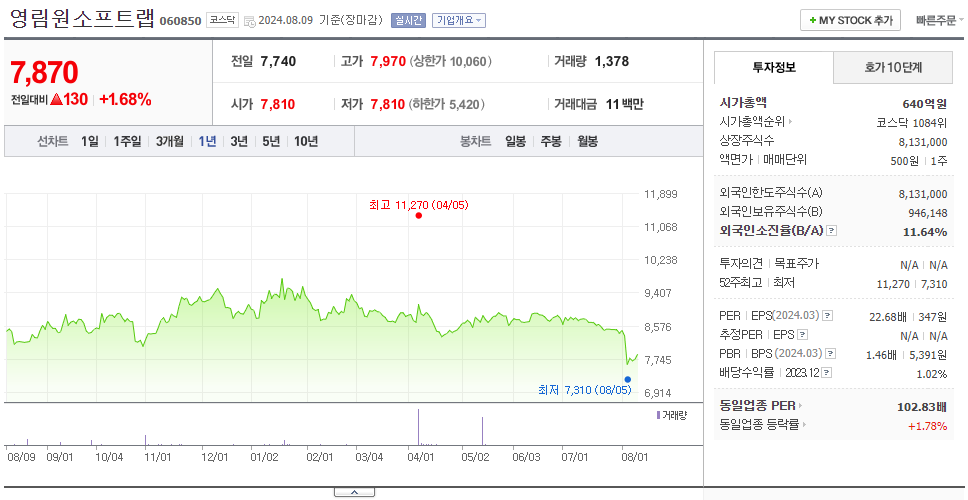Click 52주최고 최저 values 11,270 7,310
The image size is (968, 500).
(x=912, y=284)
